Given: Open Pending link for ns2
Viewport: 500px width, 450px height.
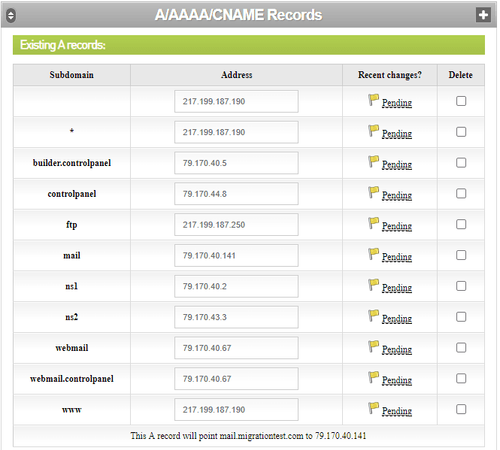Looking at the screenshot, I should click(x=397, y=318).
